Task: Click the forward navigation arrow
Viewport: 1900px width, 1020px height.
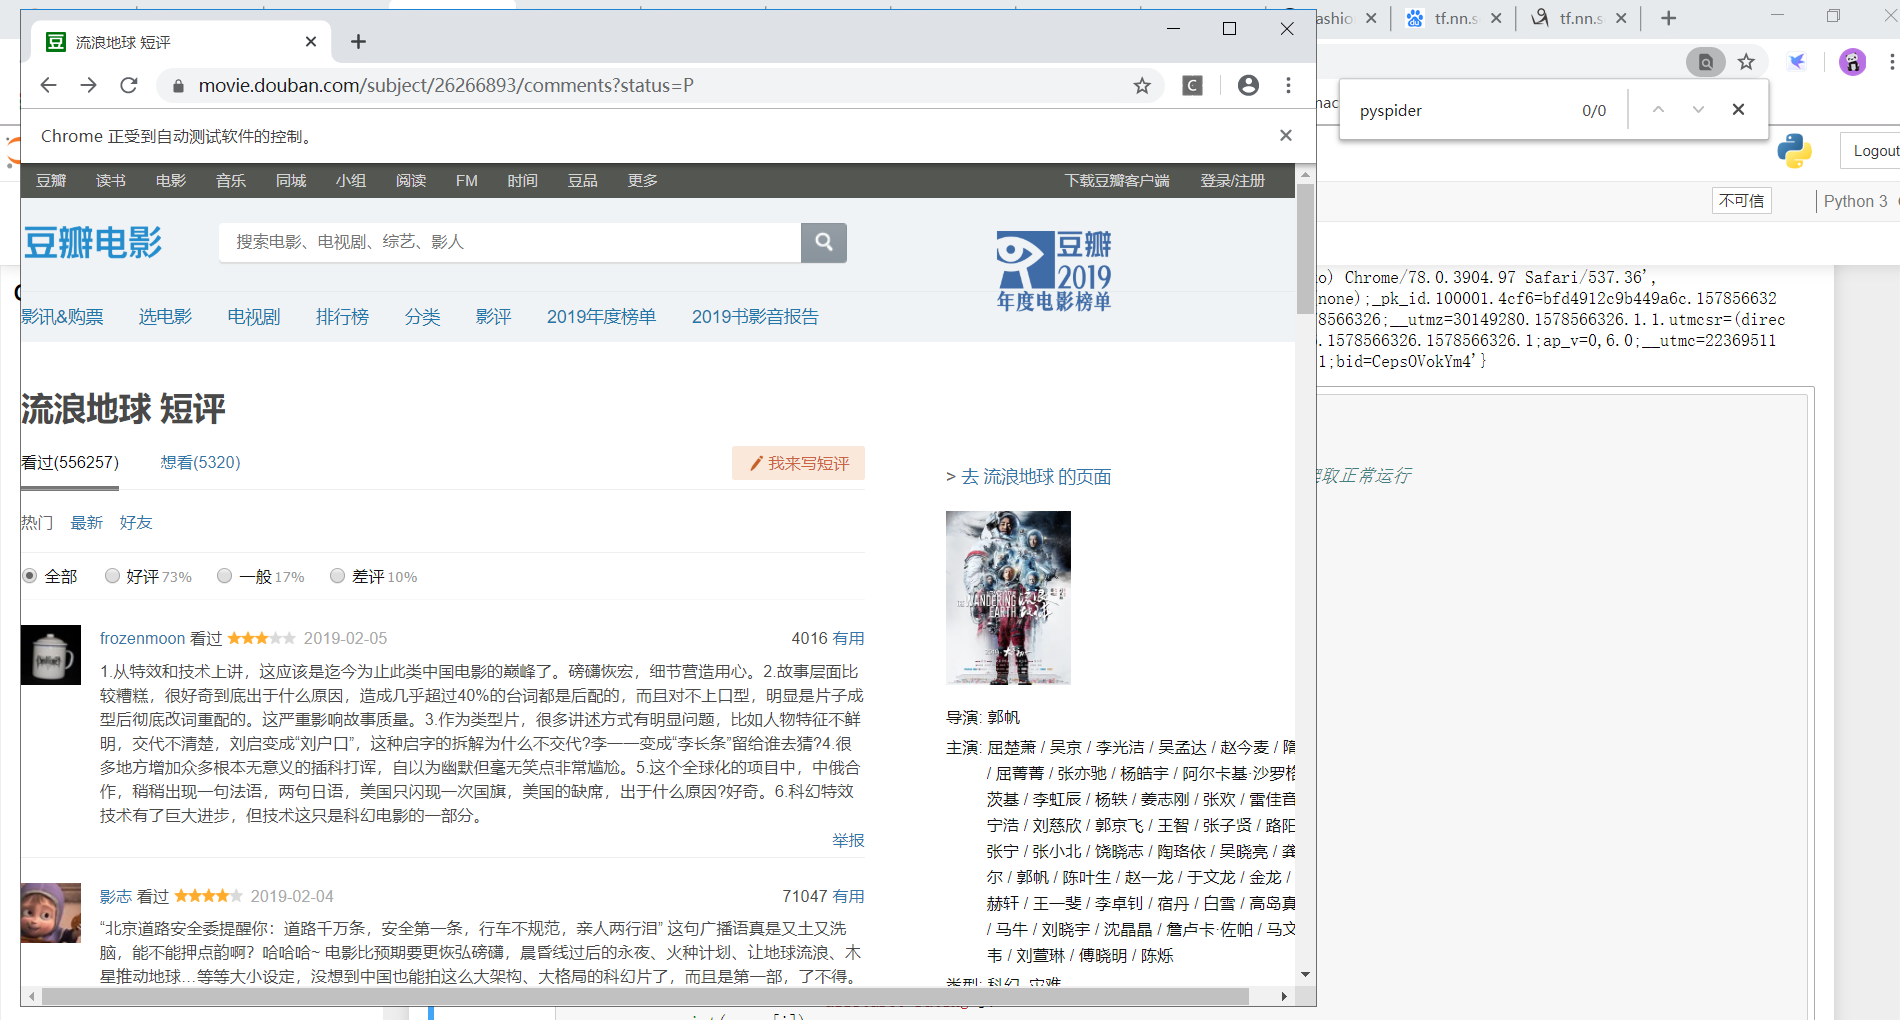Action: 88,85
